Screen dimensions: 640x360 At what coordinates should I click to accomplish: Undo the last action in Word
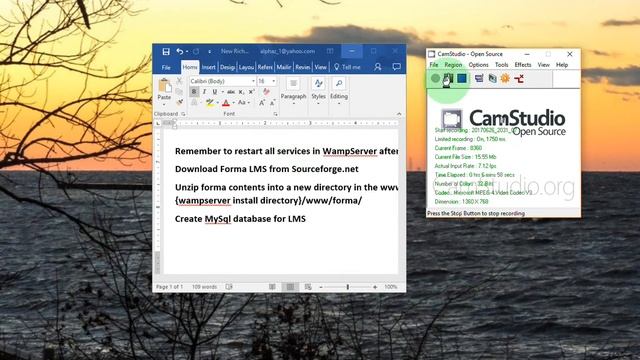click(x=180, y=51)
